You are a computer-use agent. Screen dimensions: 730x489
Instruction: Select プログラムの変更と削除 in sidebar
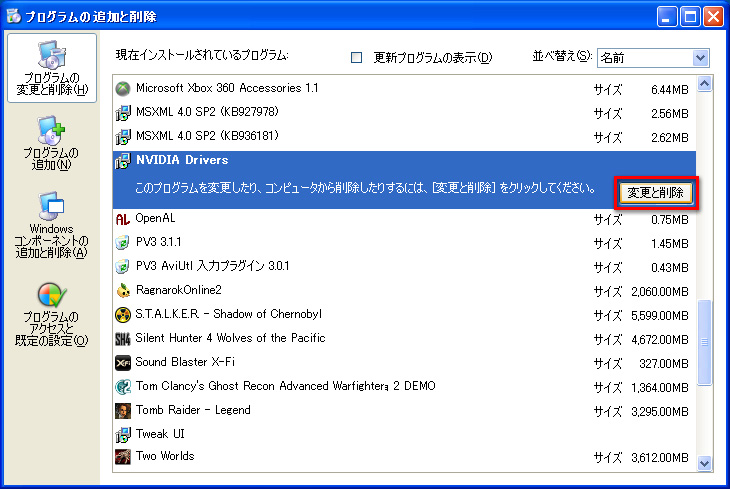pos(51,67)
